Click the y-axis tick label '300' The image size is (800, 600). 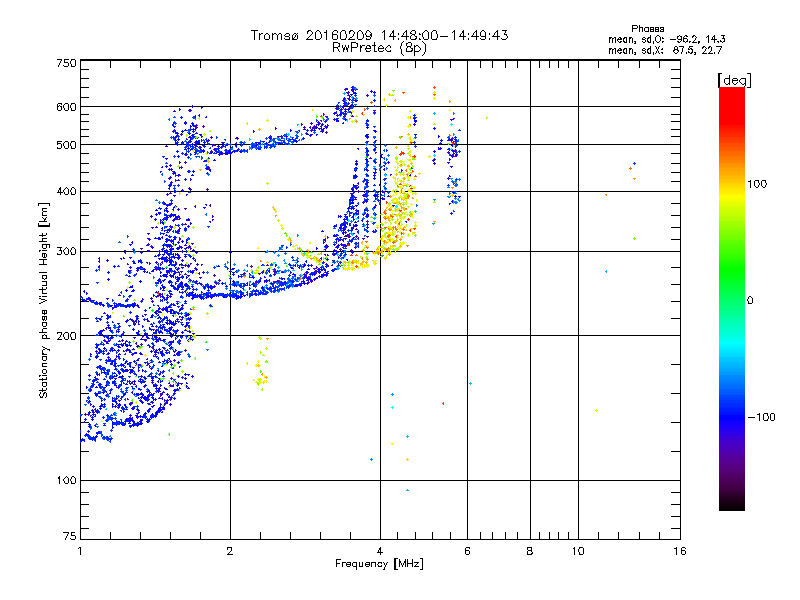coord(66,252)
